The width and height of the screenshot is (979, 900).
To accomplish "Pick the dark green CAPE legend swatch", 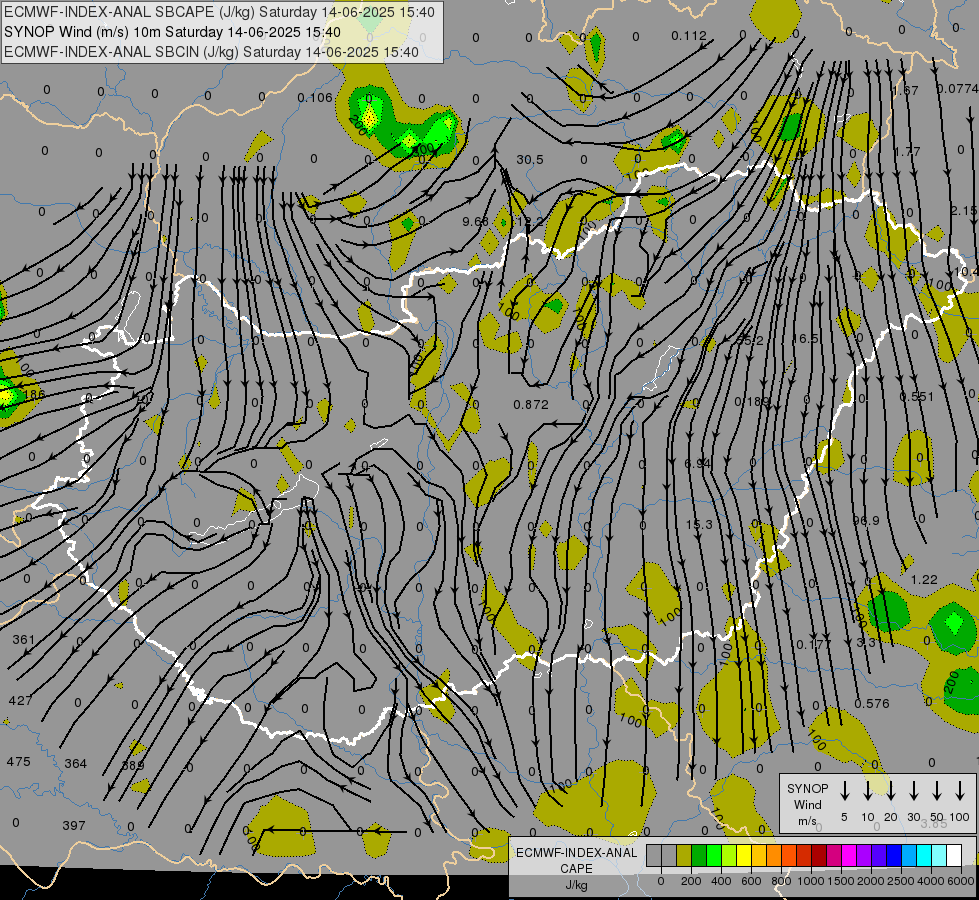I will point(699,856).
